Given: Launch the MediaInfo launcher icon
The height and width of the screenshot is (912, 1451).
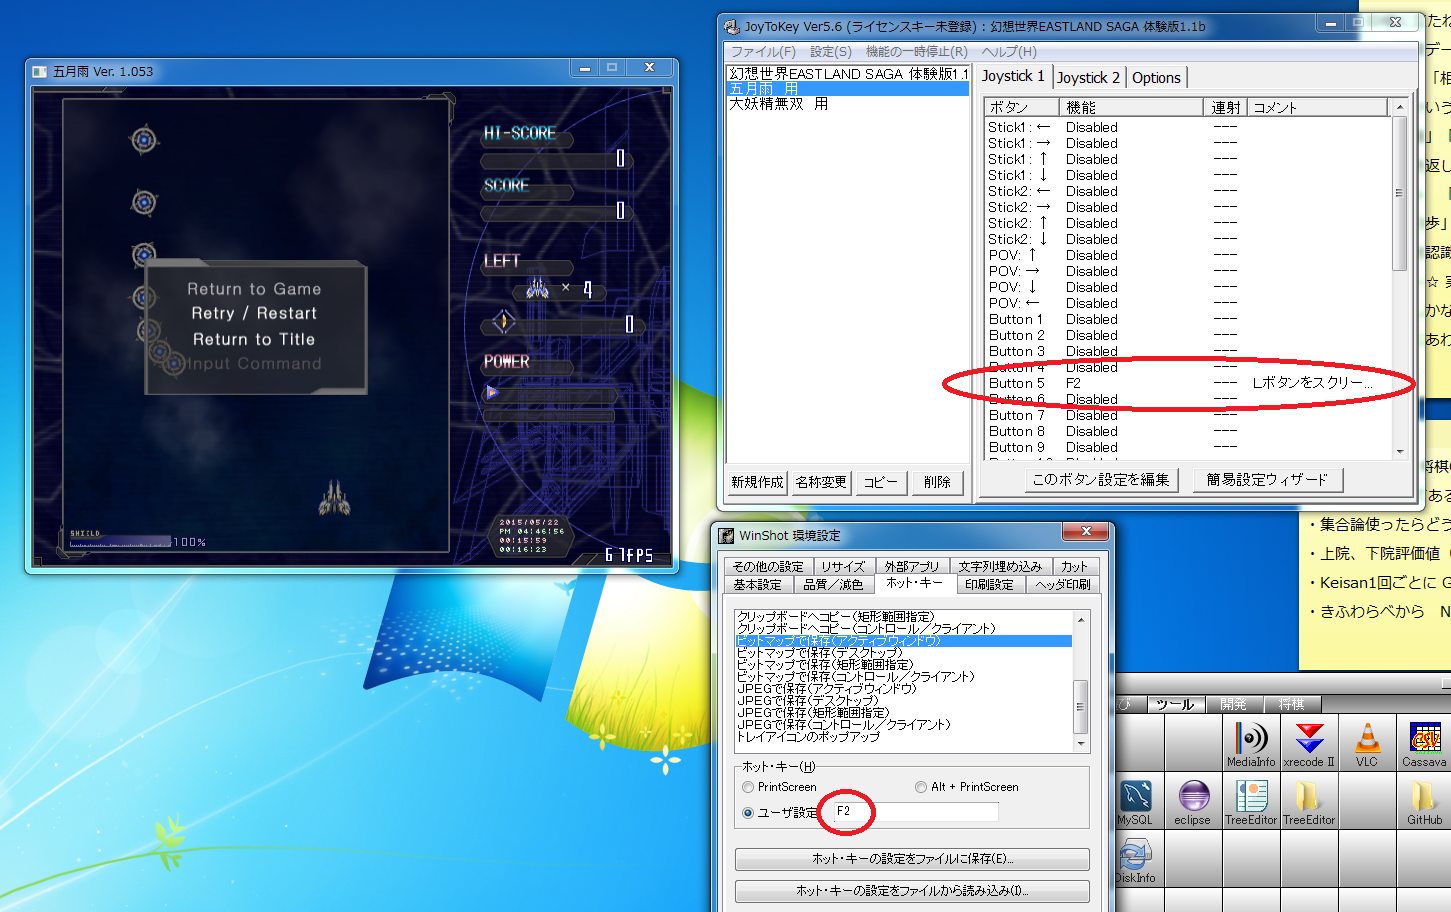Looking at the screenshot, I should point(1251,744).
